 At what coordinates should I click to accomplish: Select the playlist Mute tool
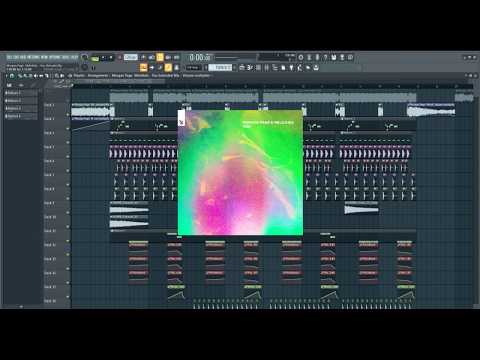point(35,76)
